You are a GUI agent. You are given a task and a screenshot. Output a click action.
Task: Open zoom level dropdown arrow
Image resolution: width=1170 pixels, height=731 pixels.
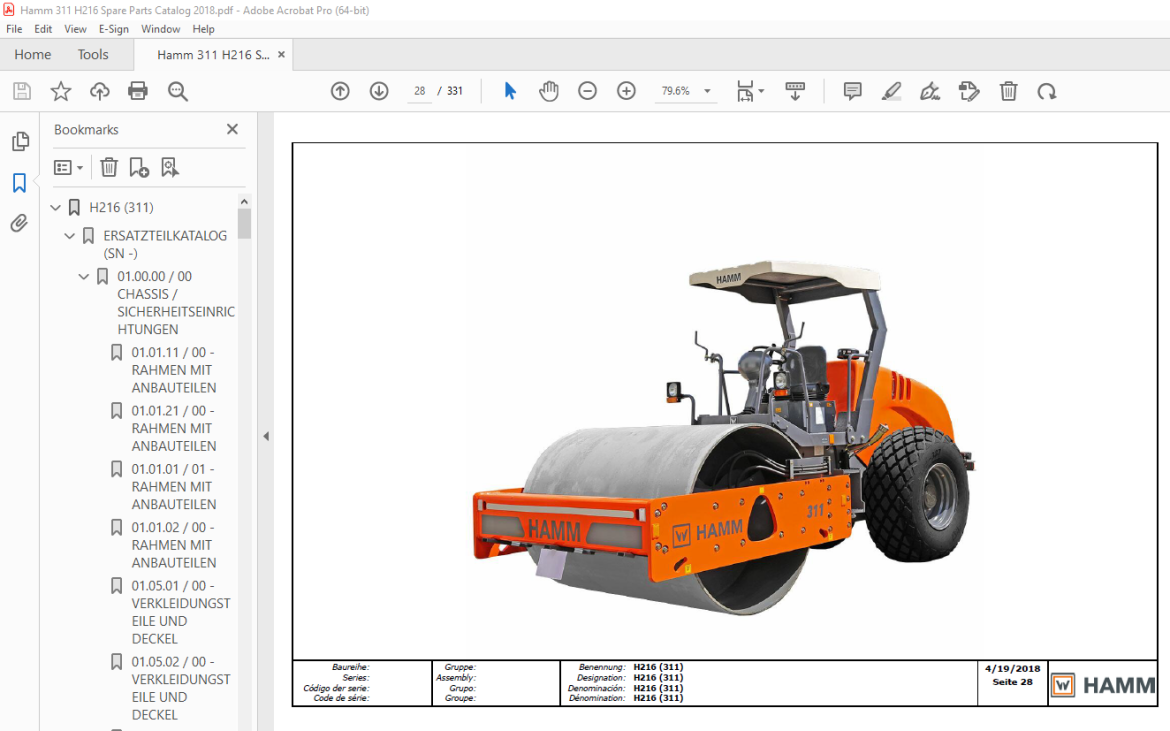707,91
